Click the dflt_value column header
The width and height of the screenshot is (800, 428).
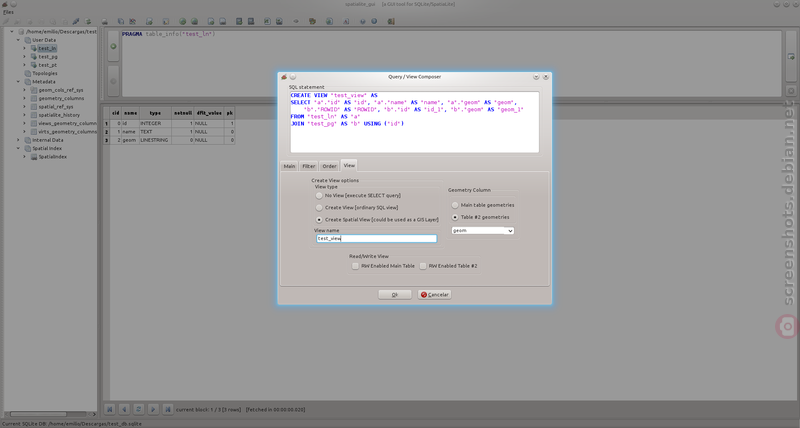click(x=209, y=113)
